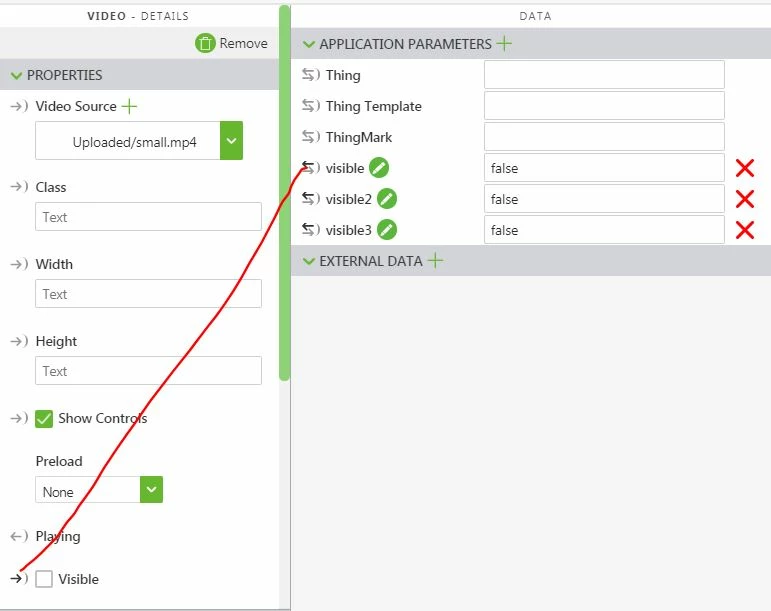Image resolution: width=771 pixels, height=611 pixels.
Task: Click the binding arrow next to Show Controls
Action: point(19,418)
